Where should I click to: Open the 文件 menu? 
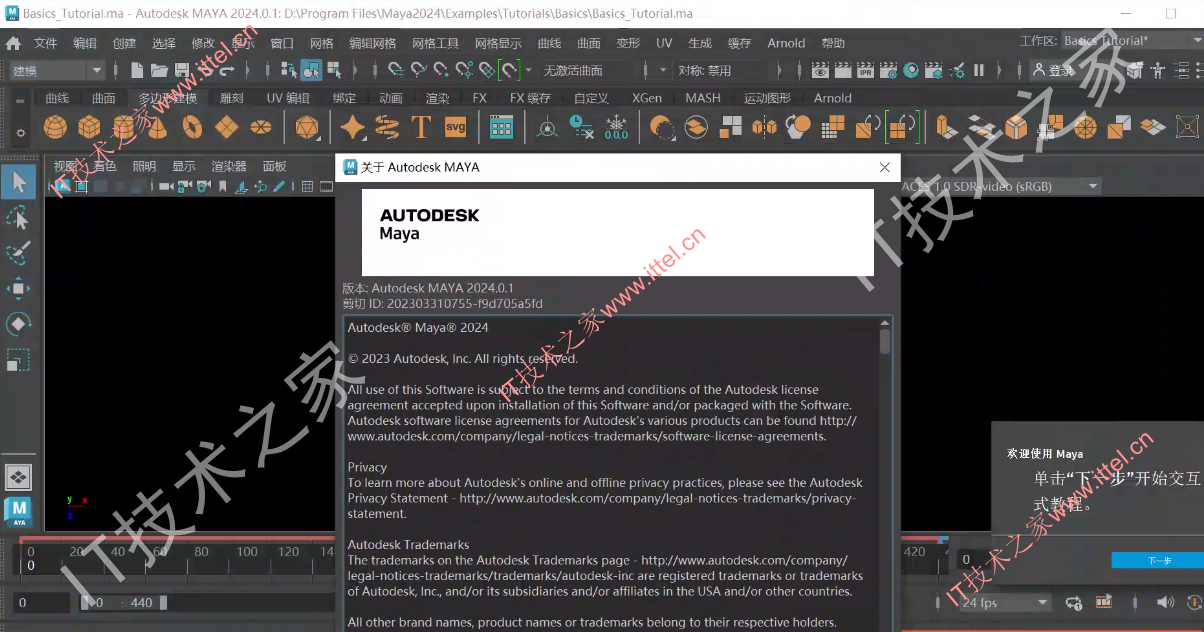pos(46,43)
